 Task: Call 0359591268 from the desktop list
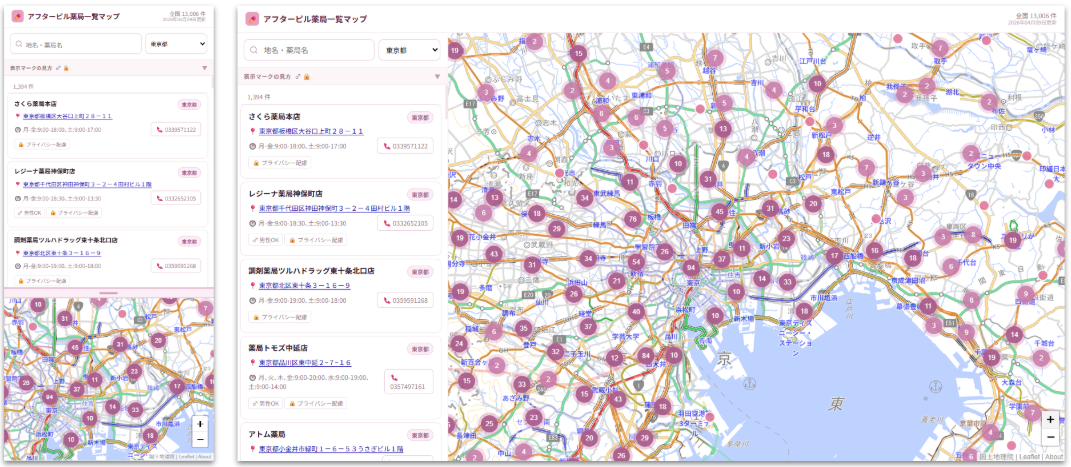(x=405, y=300)
